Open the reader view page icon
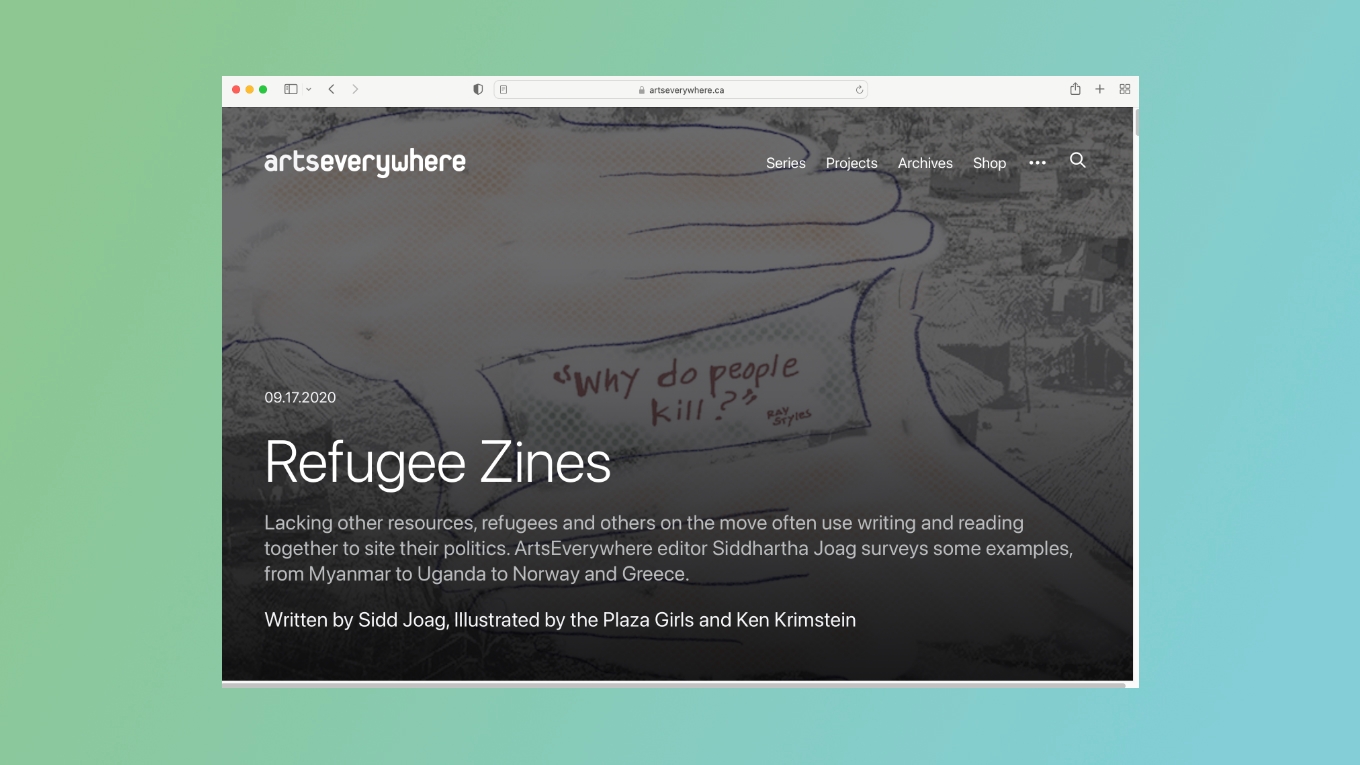 pos(504,90)
